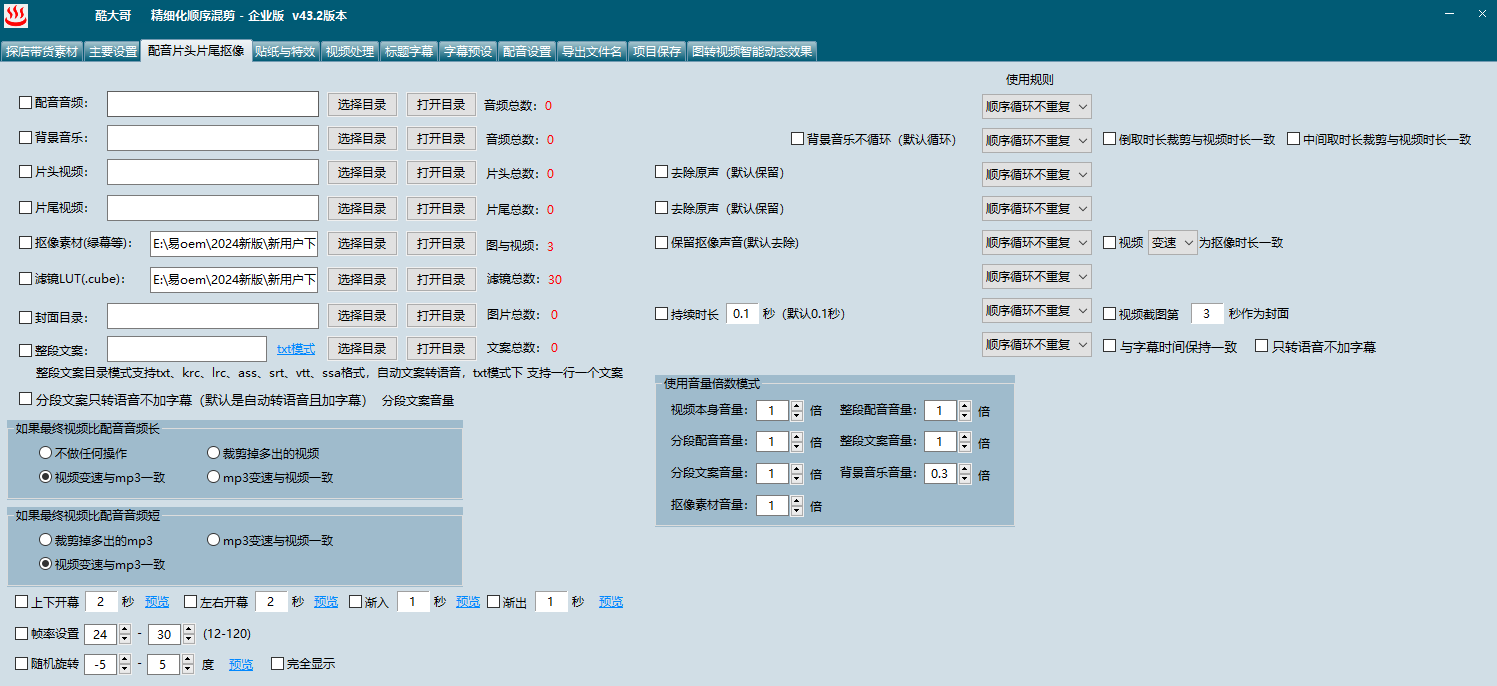Tick the 封面目录 checkbox
The image size is (1497, 686).
tap(26, 317)
